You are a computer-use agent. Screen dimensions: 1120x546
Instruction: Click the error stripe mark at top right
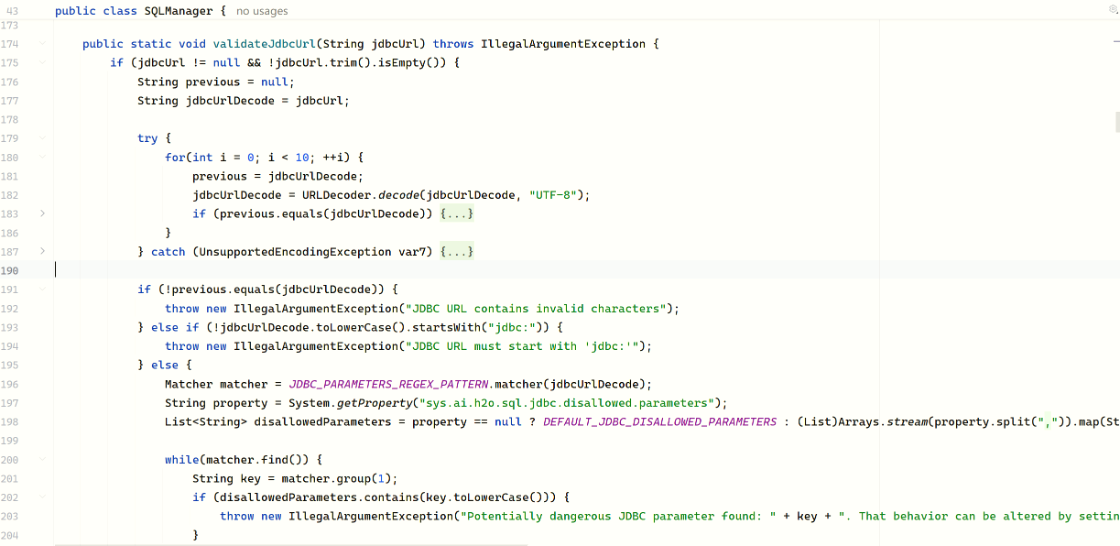[x=1116, y=40]
